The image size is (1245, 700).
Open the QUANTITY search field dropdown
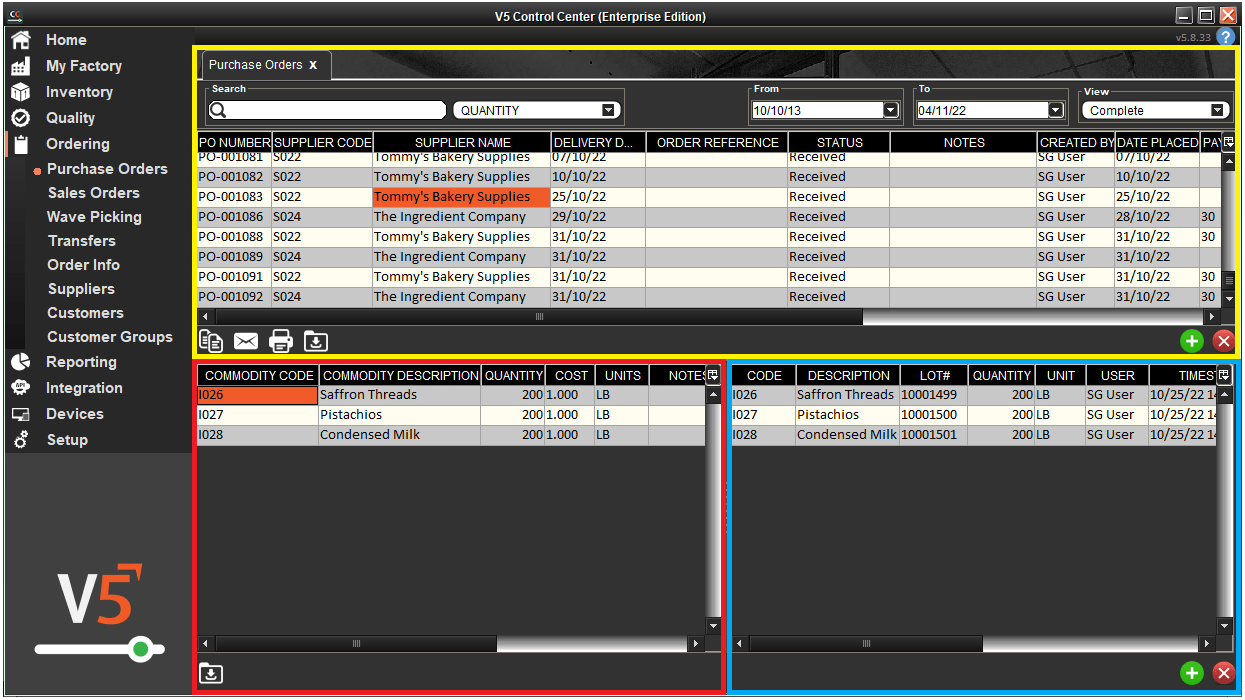tap(608, 111)
